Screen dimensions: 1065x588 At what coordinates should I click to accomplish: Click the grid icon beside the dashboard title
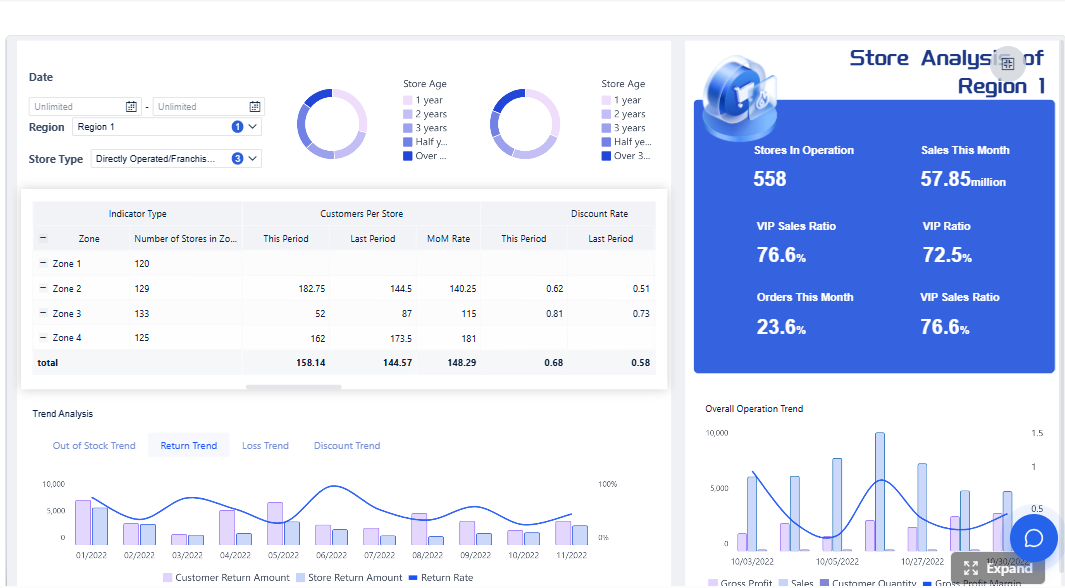(x=1008, y=64)
